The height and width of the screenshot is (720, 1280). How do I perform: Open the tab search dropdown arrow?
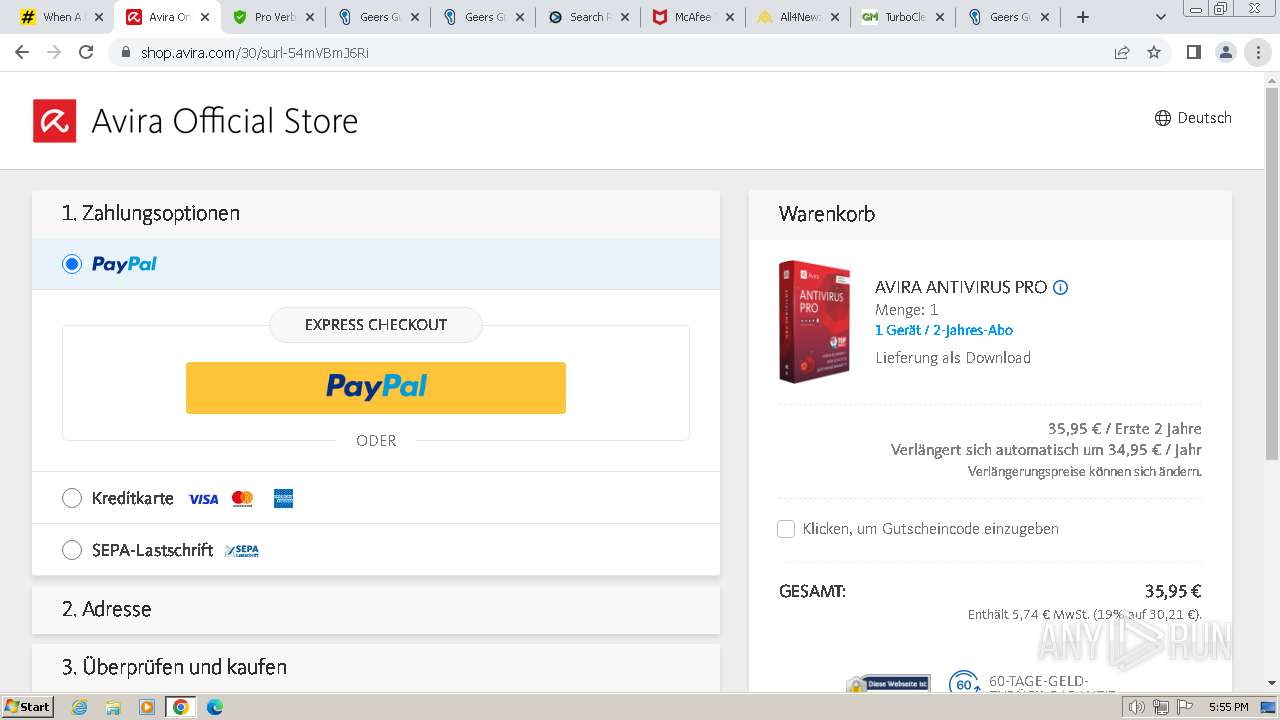1161,17
